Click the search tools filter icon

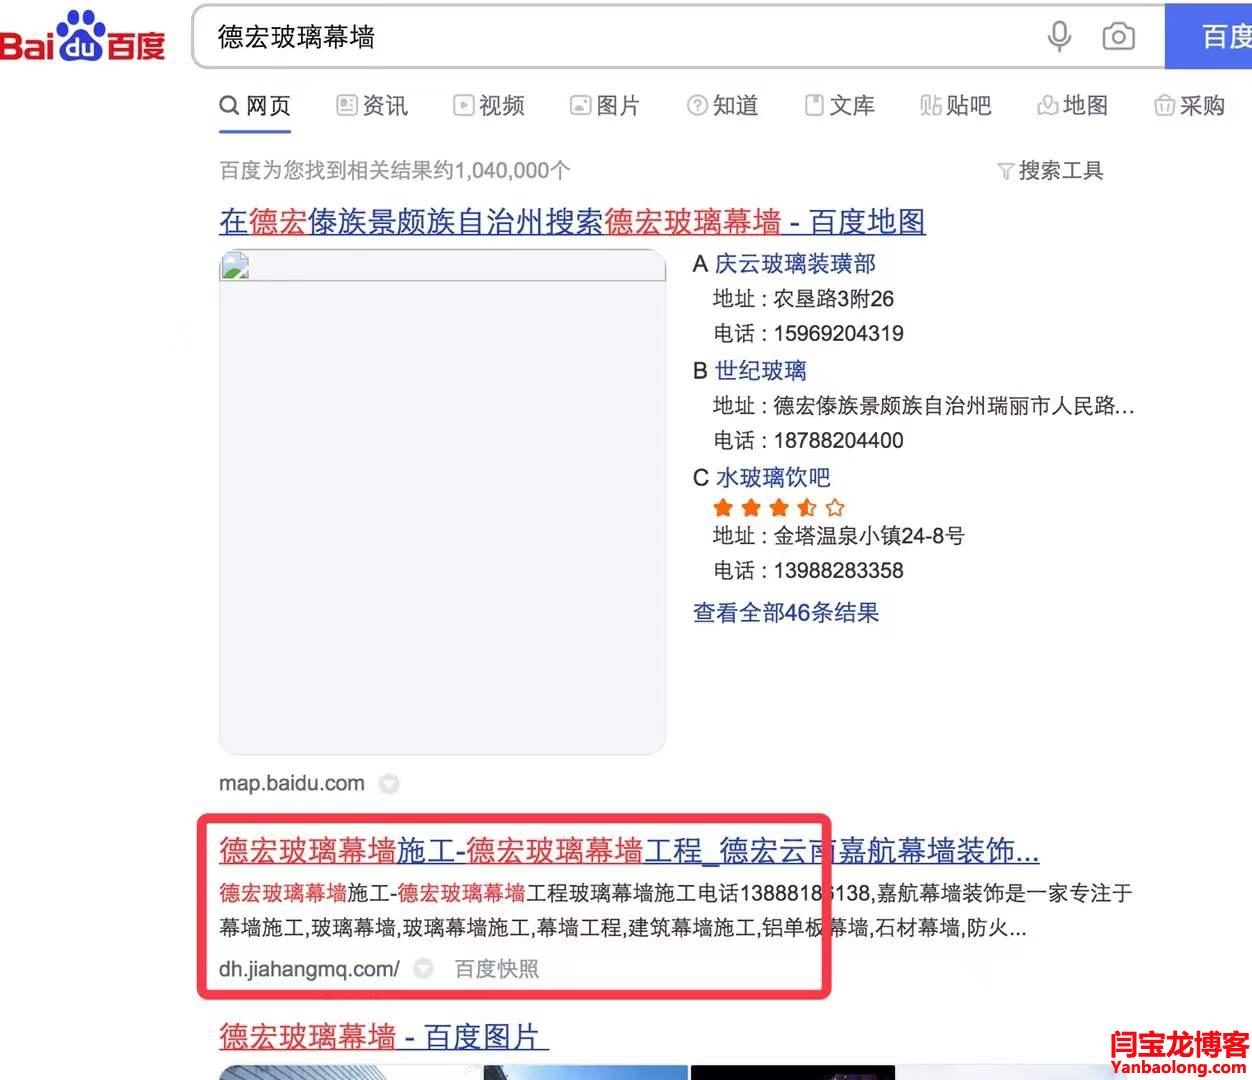coord(1006,171)
